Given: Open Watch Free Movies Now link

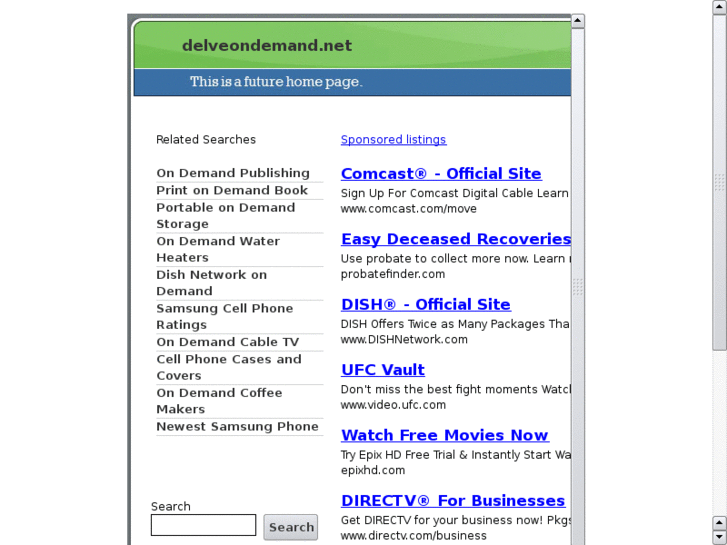Looking at the screenshot, I should 445,435.
